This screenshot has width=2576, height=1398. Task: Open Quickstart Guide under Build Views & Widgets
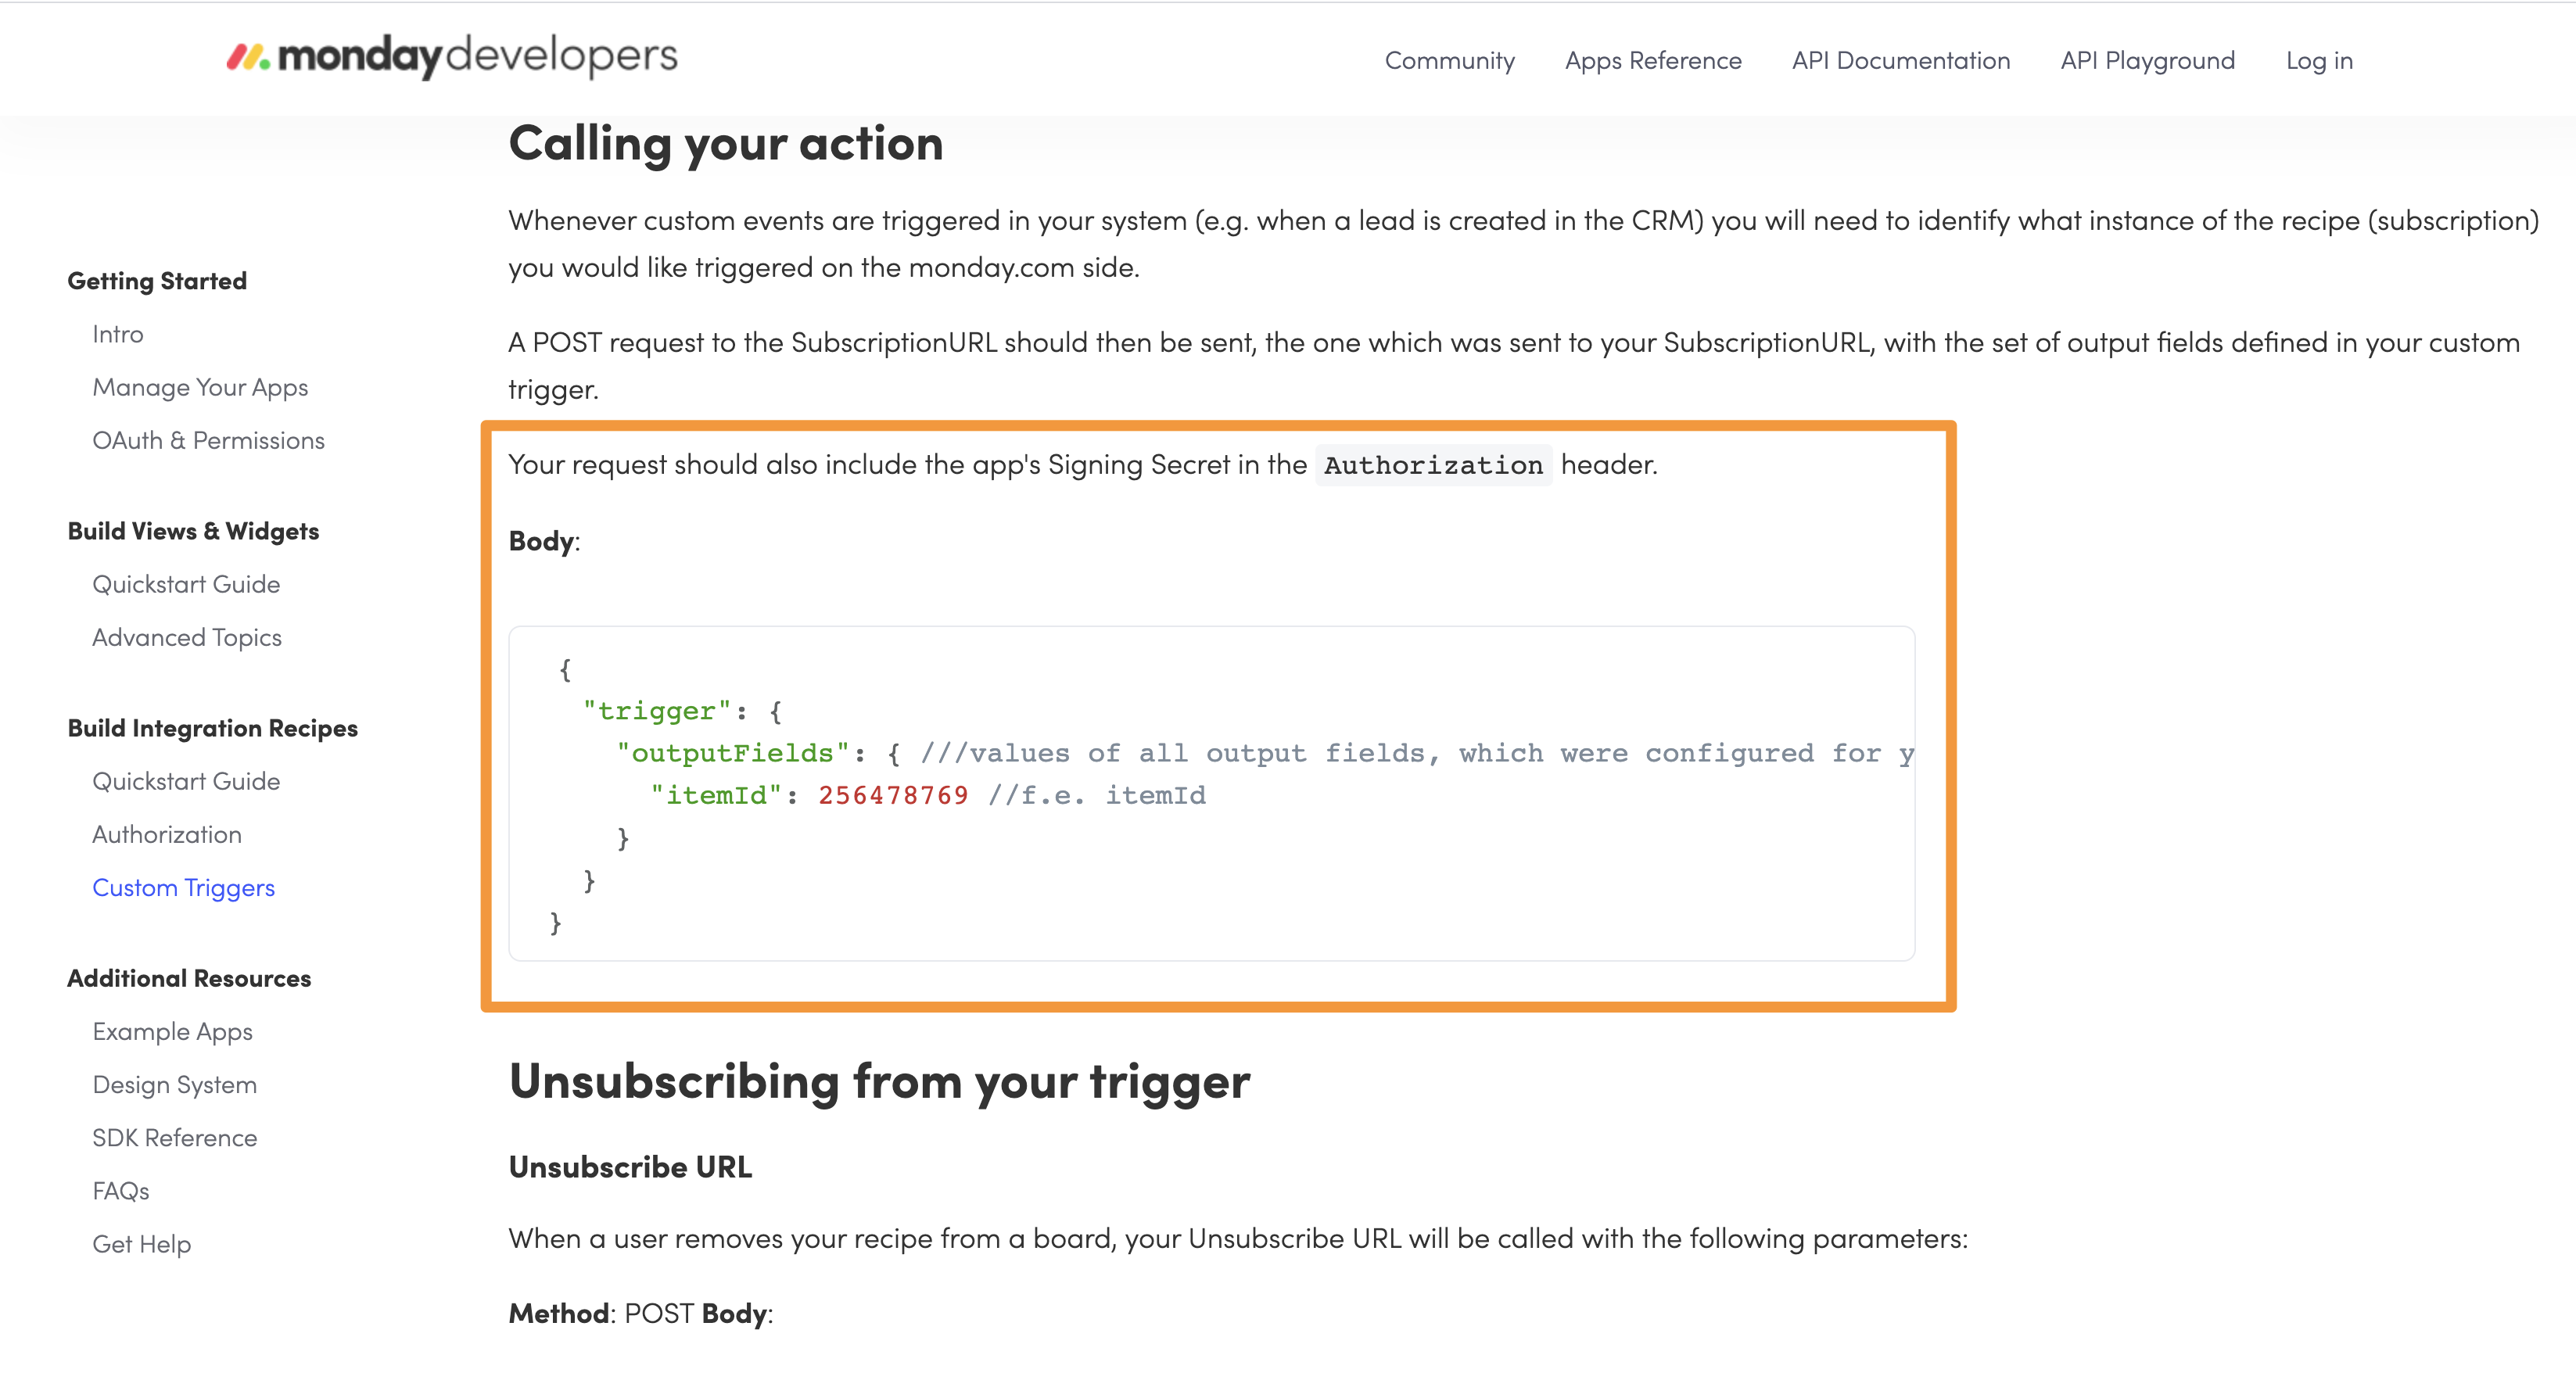coord(186,584)
